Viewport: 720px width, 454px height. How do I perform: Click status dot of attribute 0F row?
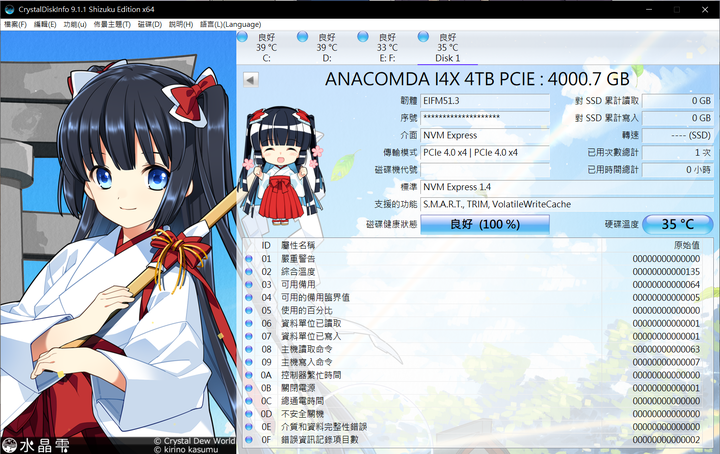[249, 440]
